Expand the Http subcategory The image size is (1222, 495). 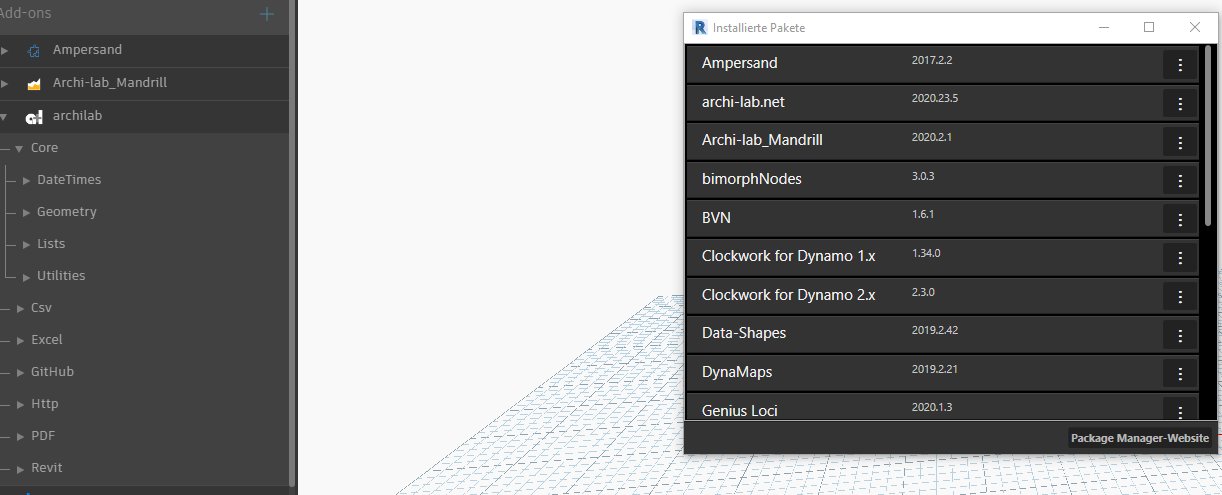[x=20, y=404]
